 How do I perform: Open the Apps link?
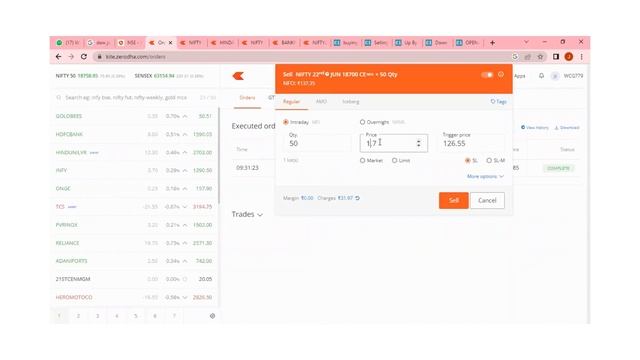(x=520, y=76)
